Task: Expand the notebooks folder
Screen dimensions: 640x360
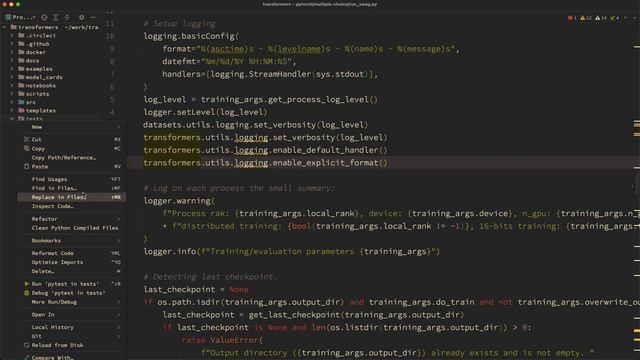Action: pos(12,86)
